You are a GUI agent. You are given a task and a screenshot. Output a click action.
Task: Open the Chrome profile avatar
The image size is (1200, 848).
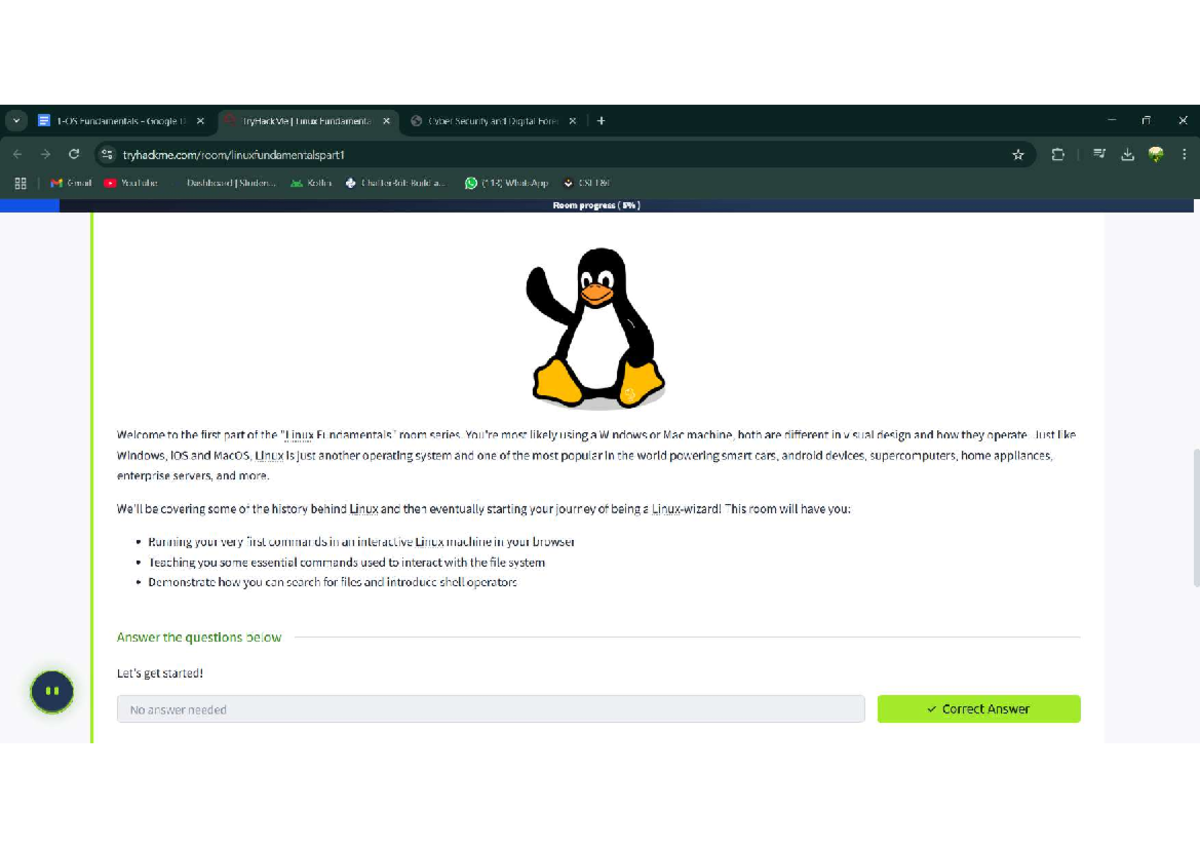(1156, 154)
